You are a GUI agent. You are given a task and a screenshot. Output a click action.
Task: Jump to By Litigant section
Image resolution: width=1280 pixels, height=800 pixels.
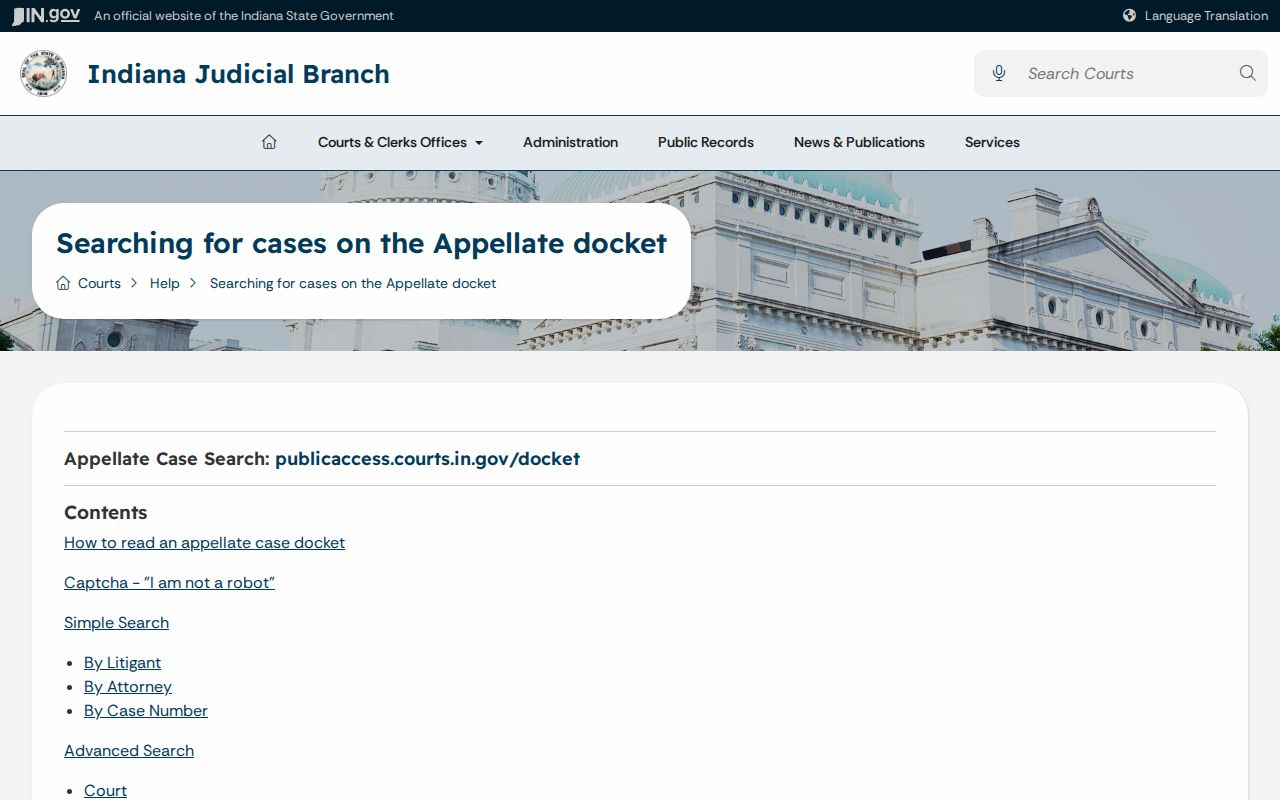122,662
